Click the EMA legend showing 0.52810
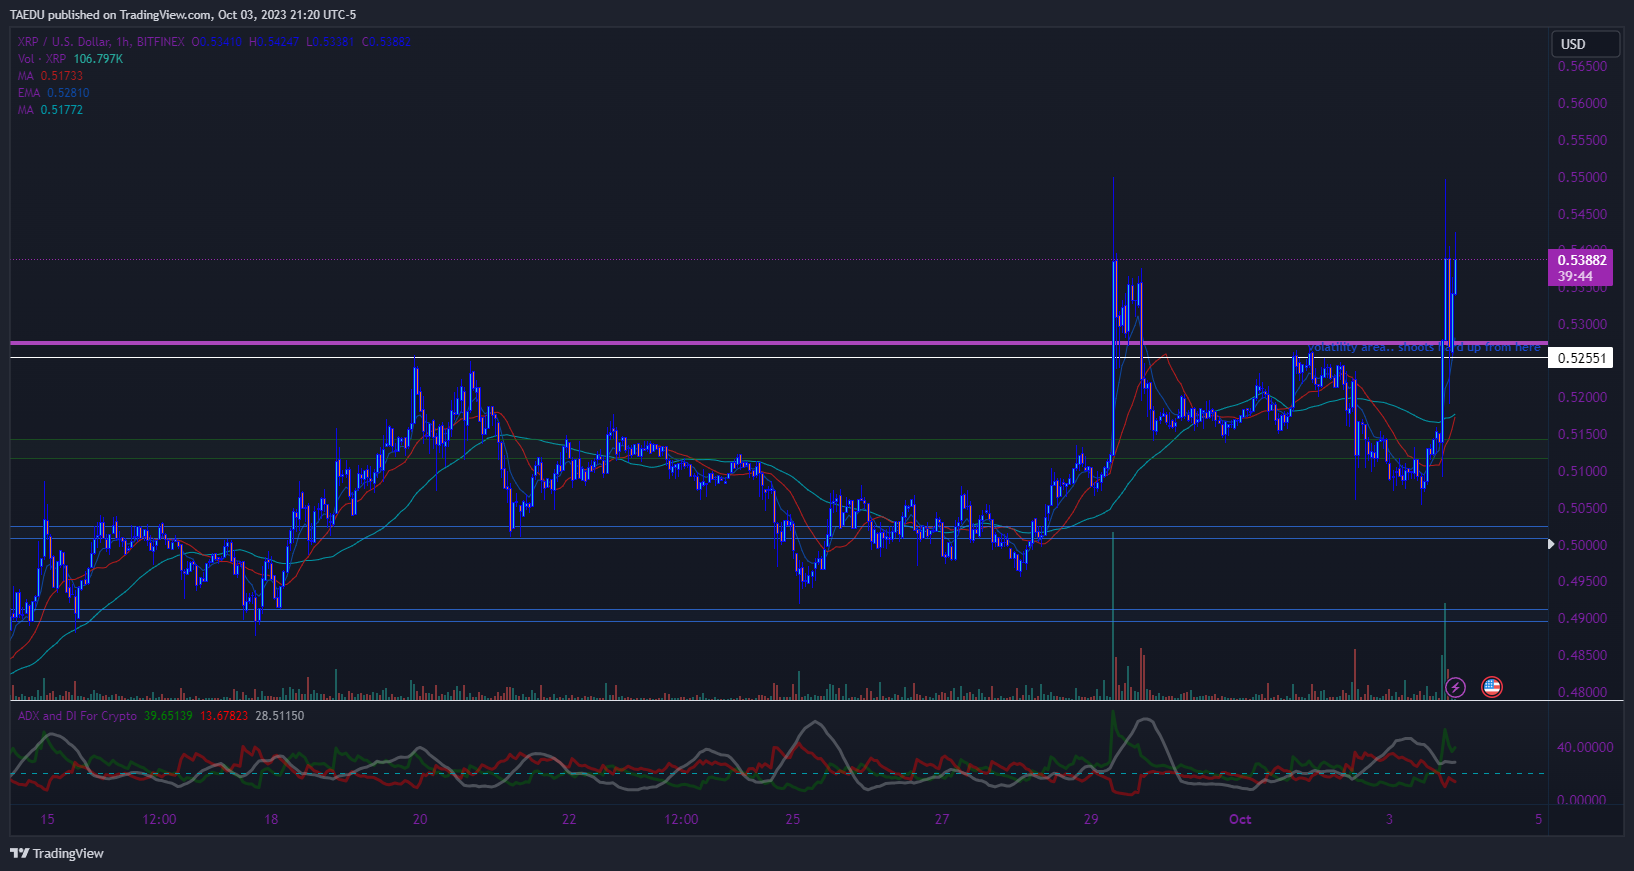The height and width of the screenshot is (871, 1634). pyautogui.click(x=53, y=93)
